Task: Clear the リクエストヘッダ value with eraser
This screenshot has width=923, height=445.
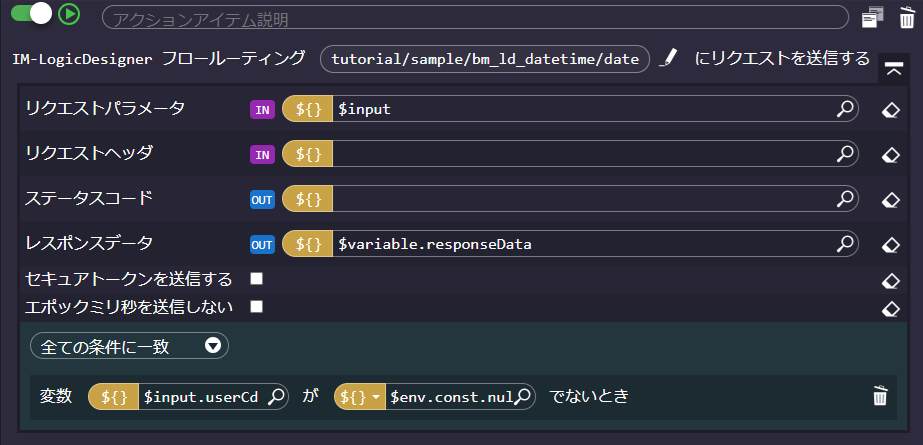Action: 891,155
